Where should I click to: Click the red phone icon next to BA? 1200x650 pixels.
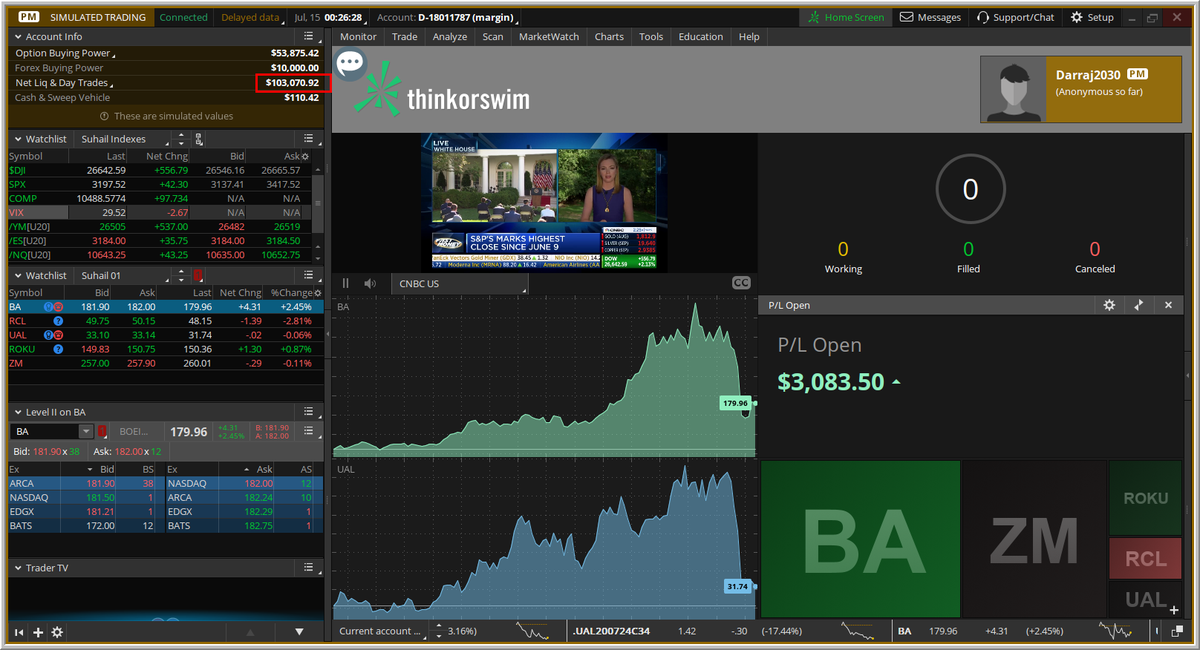pos(59,307)
